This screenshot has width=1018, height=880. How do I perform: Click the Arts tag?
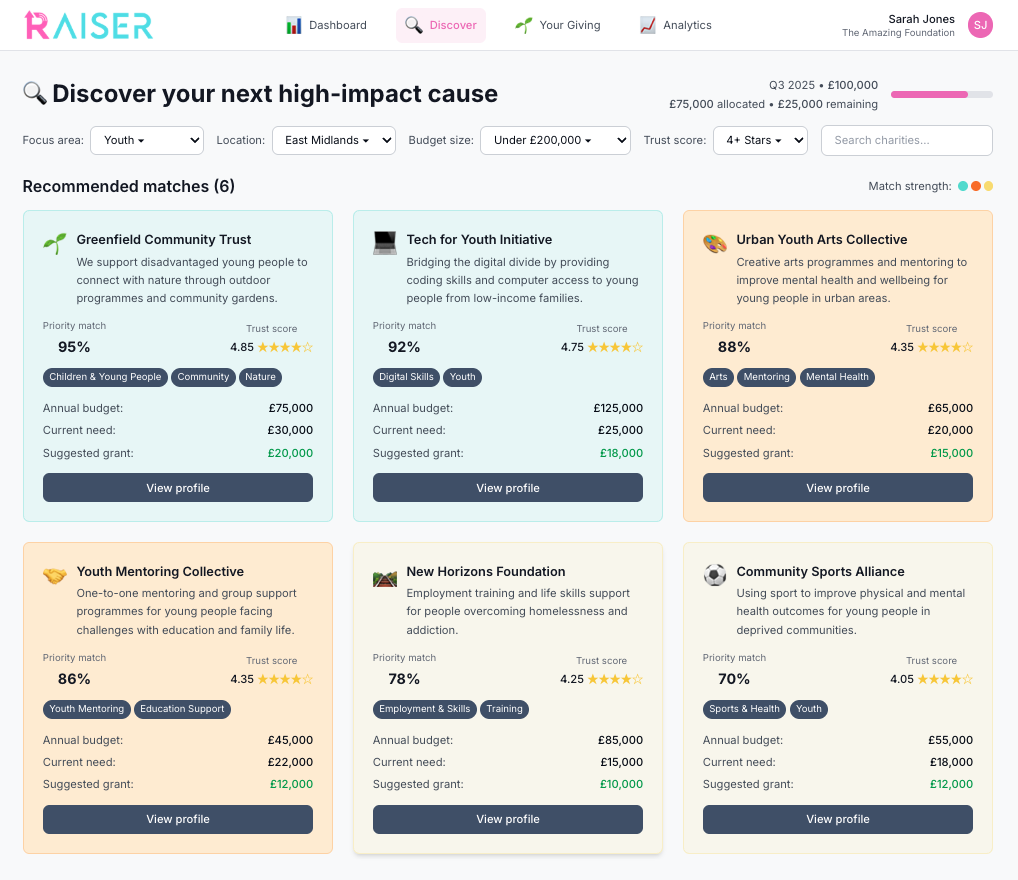coord(718,377)
